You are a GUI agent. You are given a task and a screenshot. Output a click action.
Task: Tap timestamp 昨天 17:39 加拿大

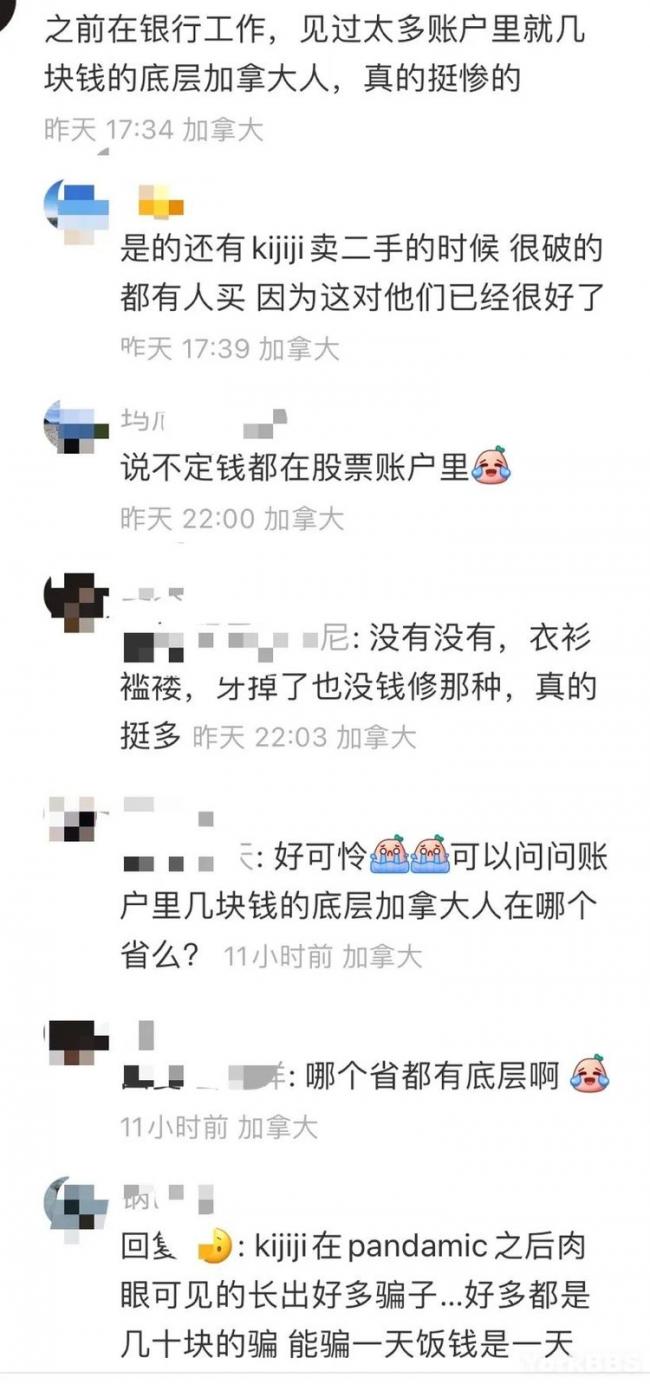click(231, 347)
